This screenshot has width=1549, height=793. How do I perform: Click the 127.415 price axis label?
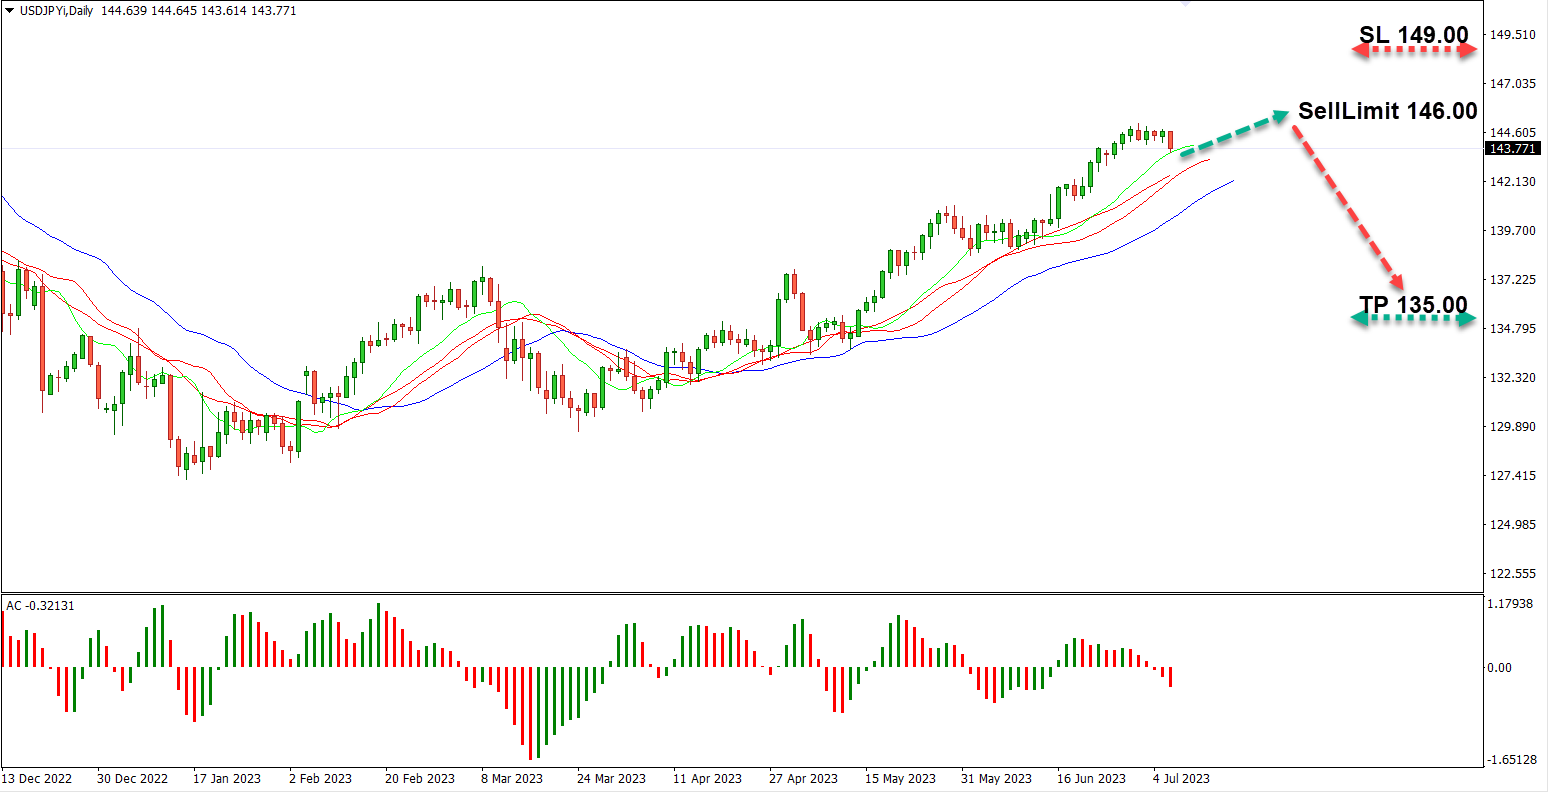point(1513,475)
